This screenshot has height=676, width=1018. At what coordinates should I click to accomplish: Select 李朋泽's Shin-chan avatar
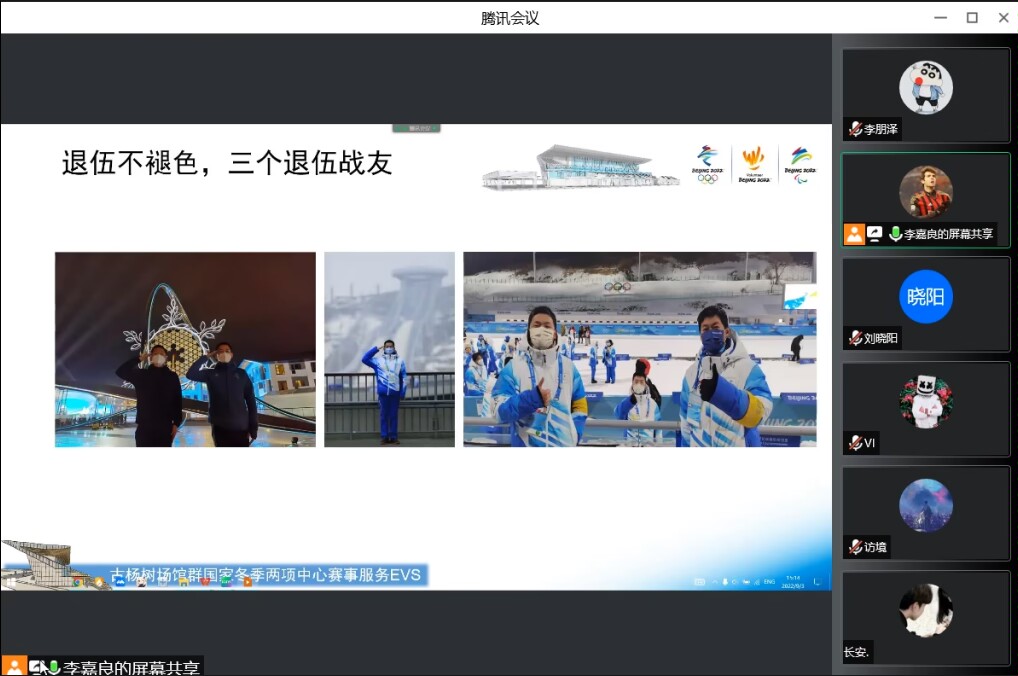[925, 87]
